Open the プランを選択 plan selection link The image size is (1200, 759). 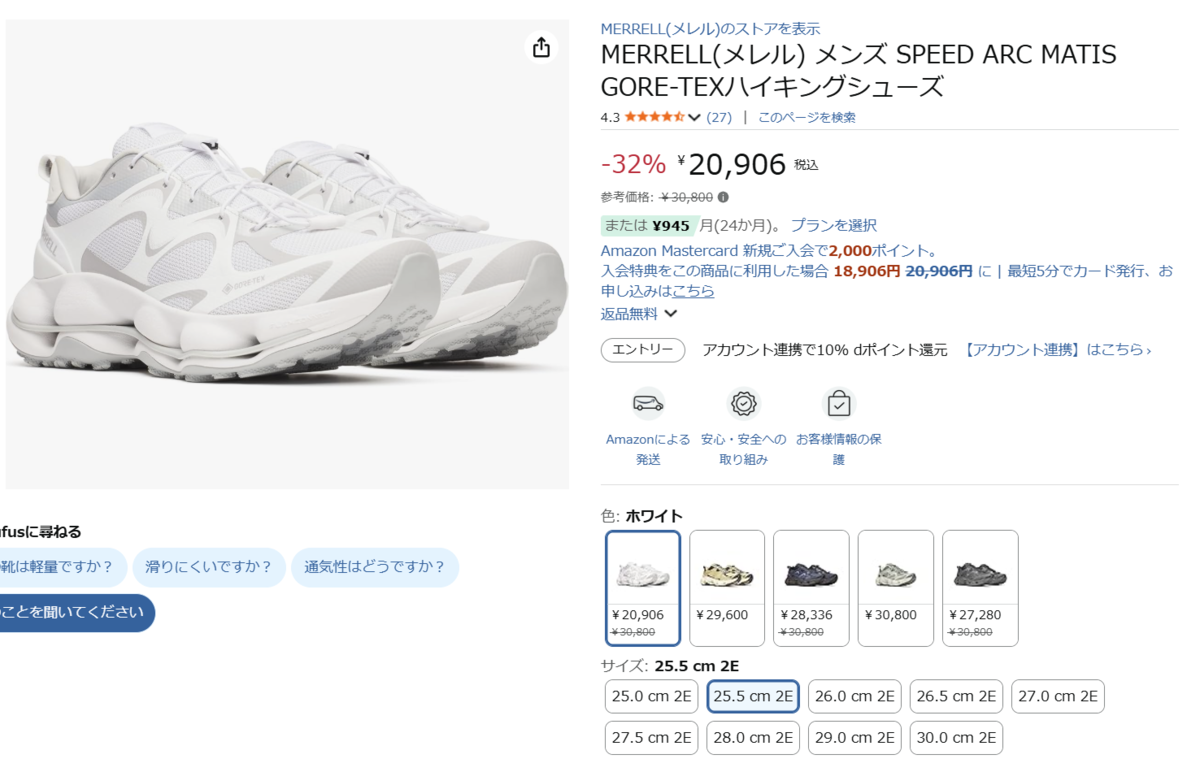pyautogui.click(x=833, y=225)
